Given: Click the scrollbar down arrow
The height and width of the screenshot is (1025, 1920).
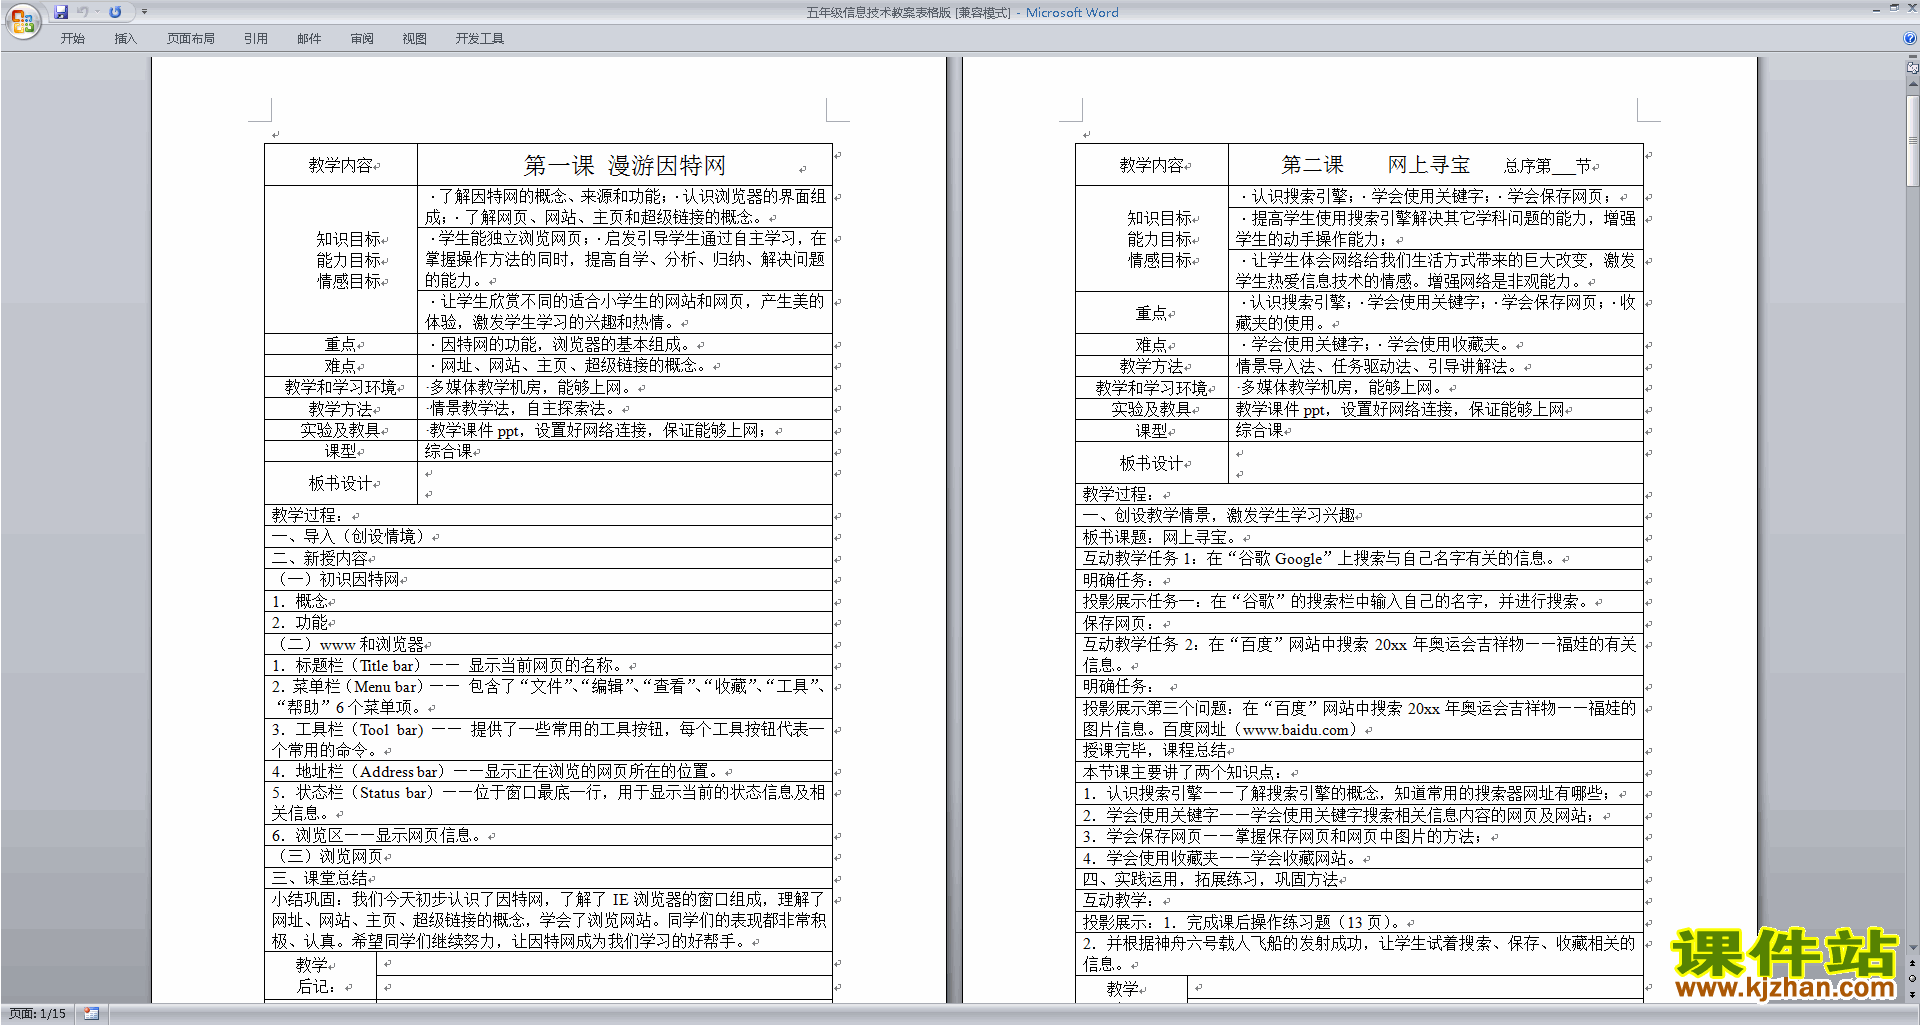Looking at the screenshot, I should [x=1913, y=948].
